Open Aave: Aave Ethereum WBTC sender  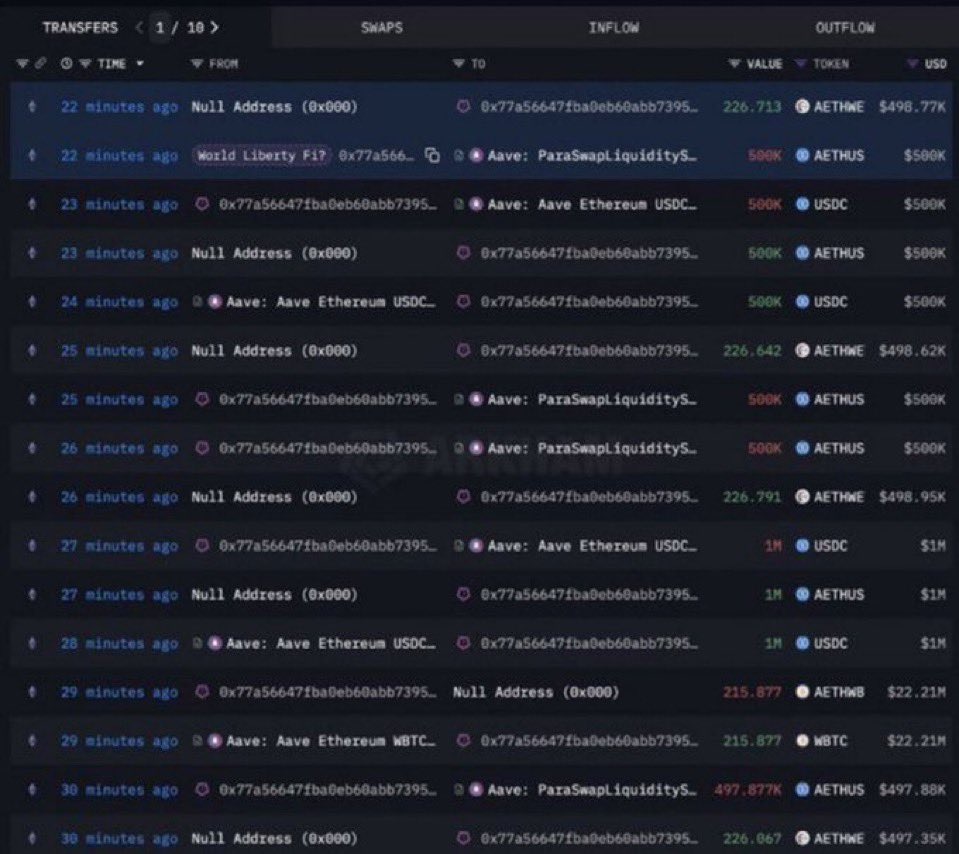point(331,741)
